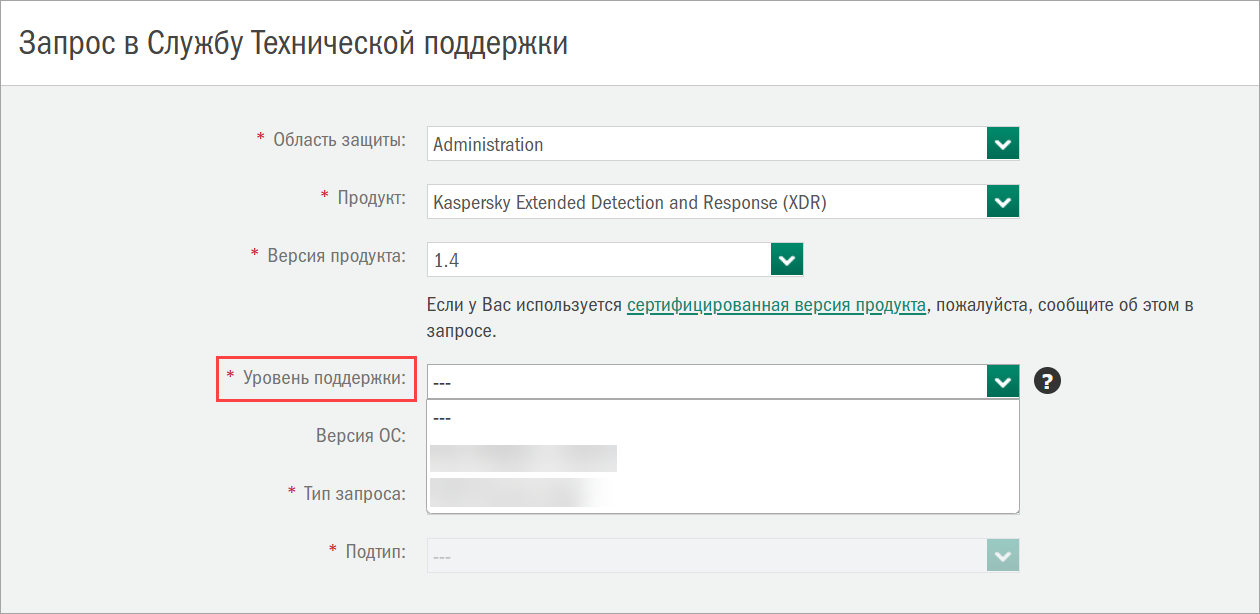Choose the '---' option in the list
Image resolution: width=1260 pixels, height=614 pixels.
click(x=723, y=418)
